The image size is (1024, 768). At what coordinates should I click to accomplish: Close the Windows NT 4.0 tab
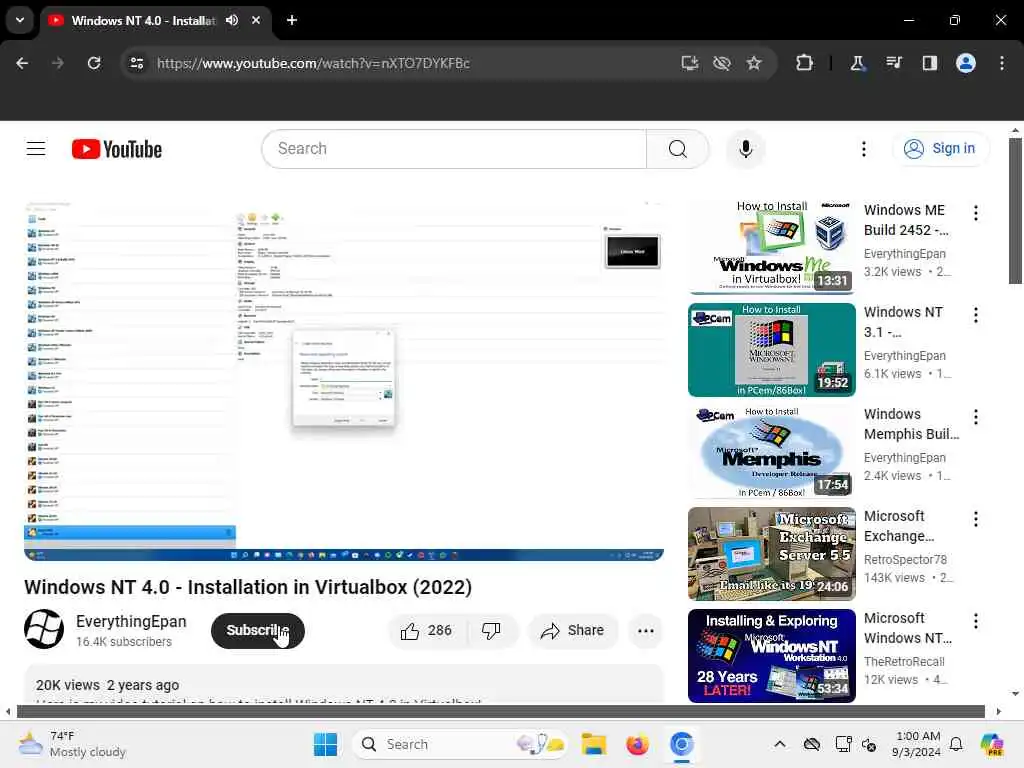(x=256, y=20)
